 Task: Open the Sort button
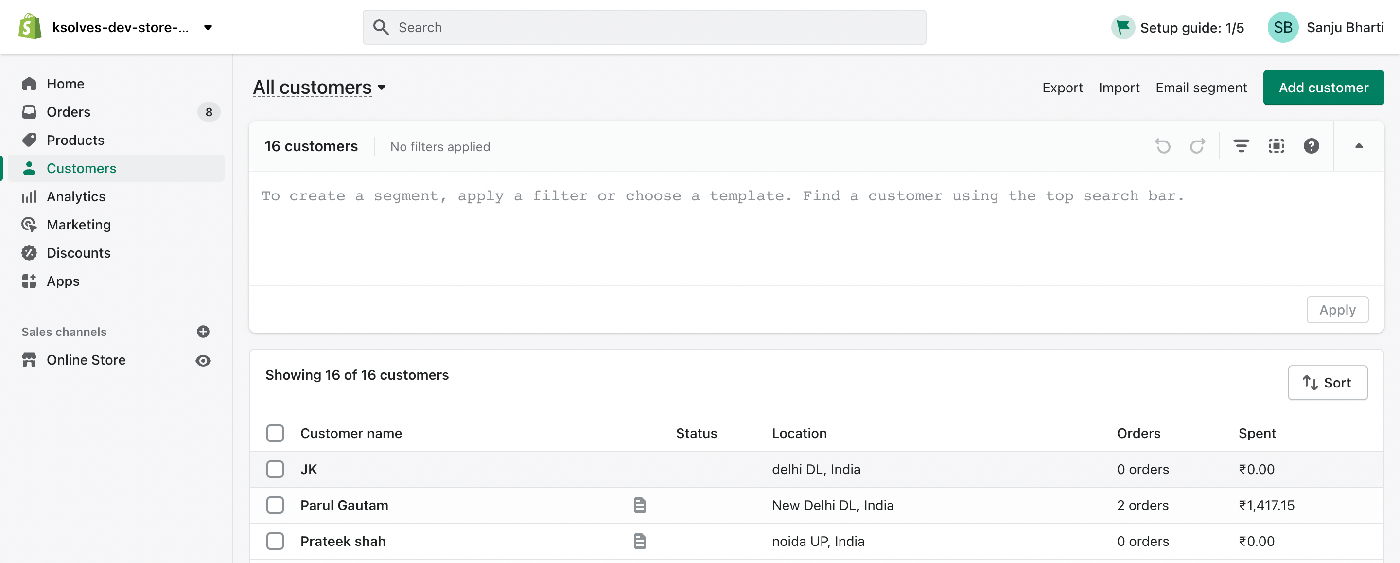click(x=1327, y=382)
